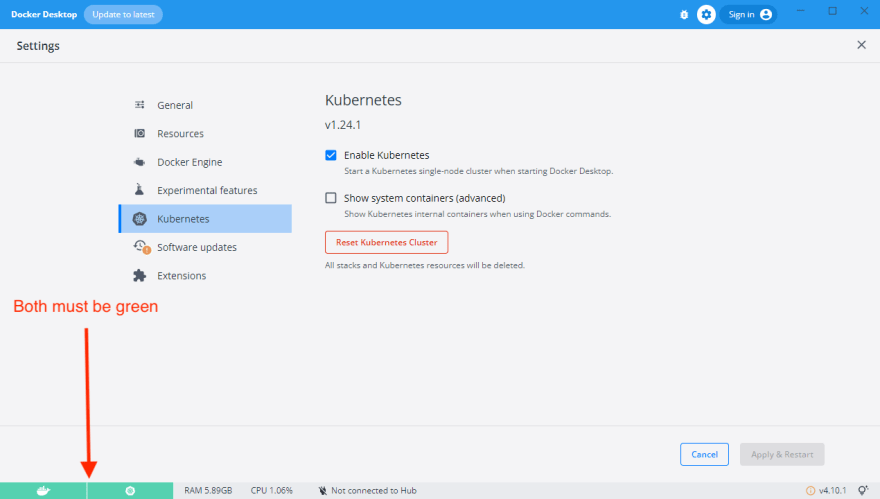The image size is (880, 499).
Task: Check Show system containers (advanced)
Action: pos(331,198)
